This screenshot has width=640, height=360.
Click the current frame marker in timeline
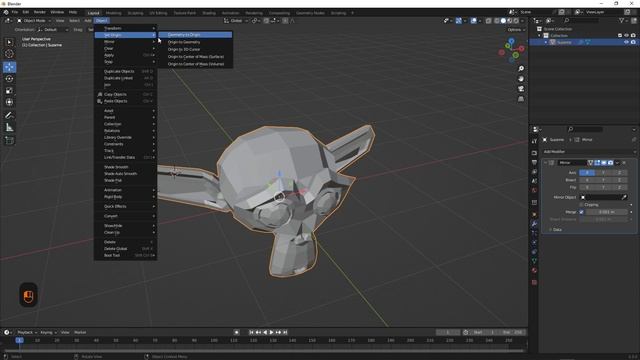(x=19, y=340)
